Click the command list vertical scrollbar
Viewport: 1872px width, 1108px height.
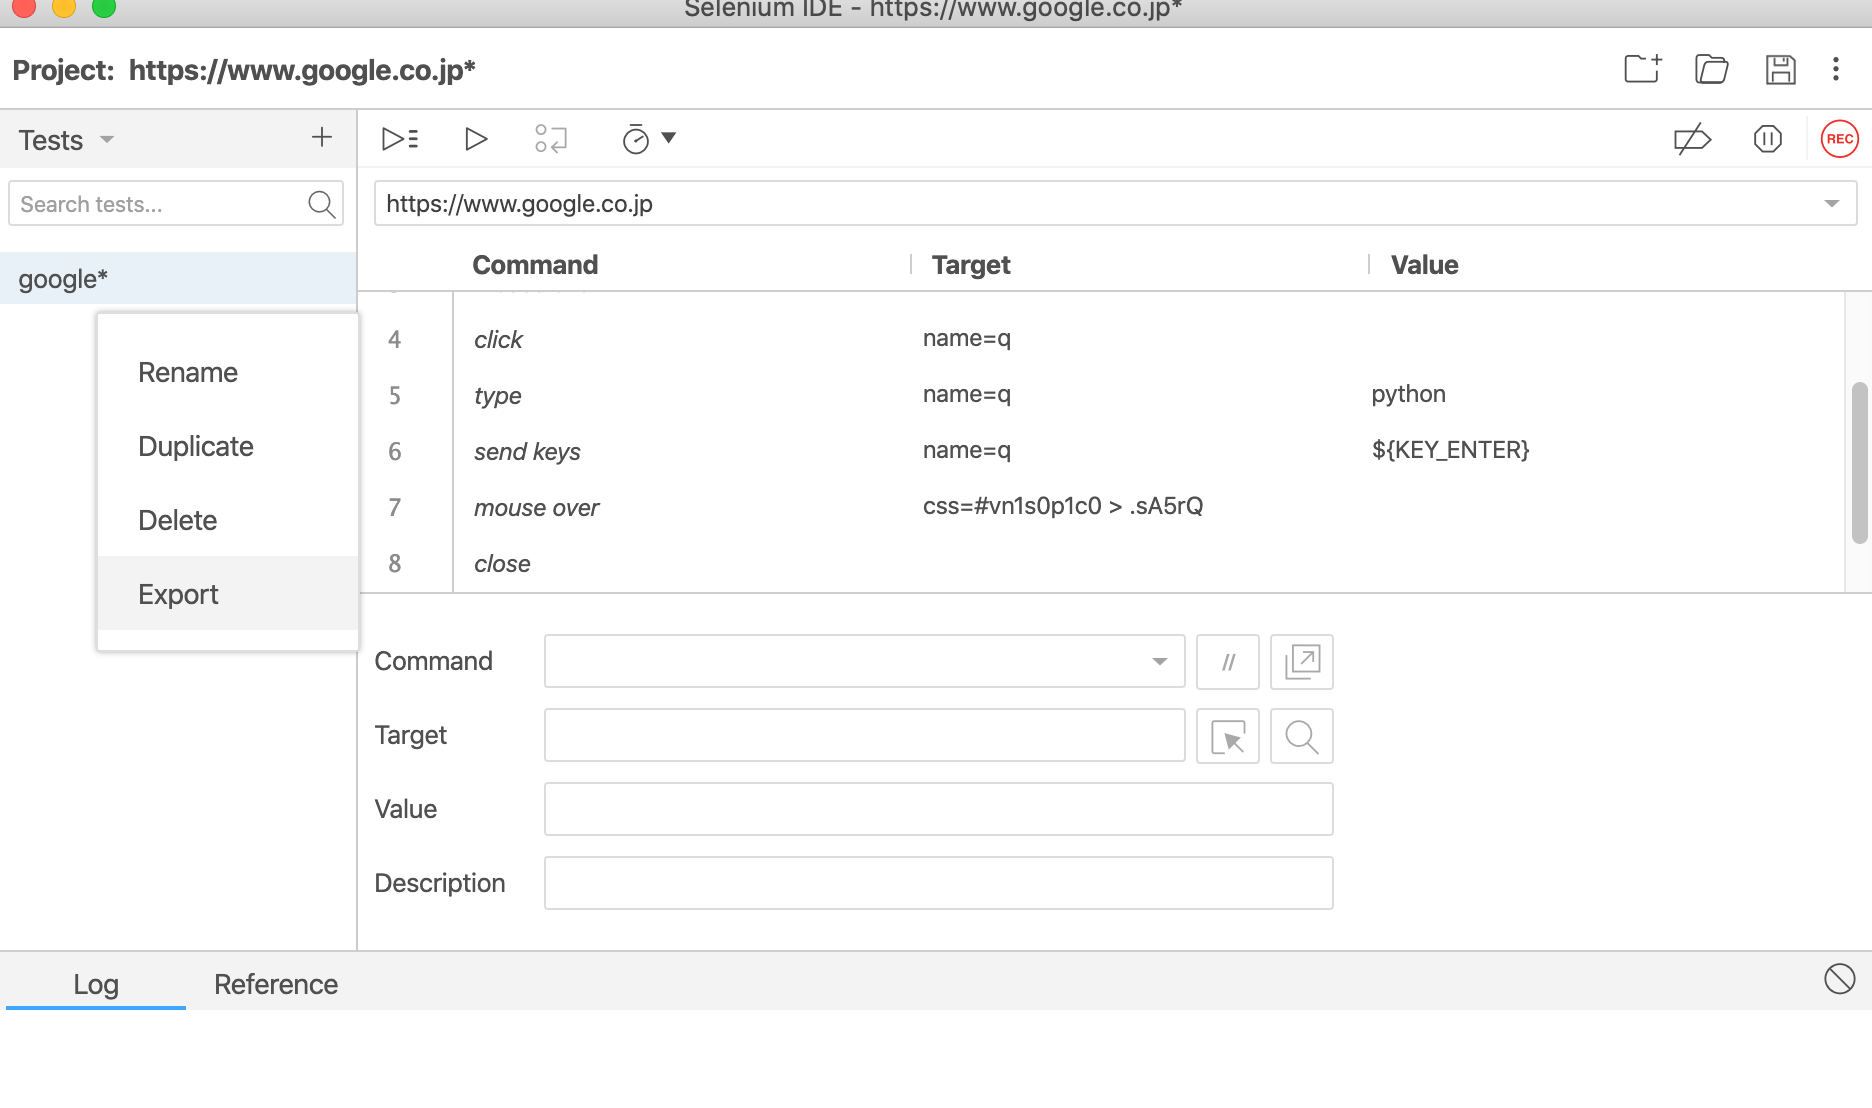click(x=1859, y=462)
